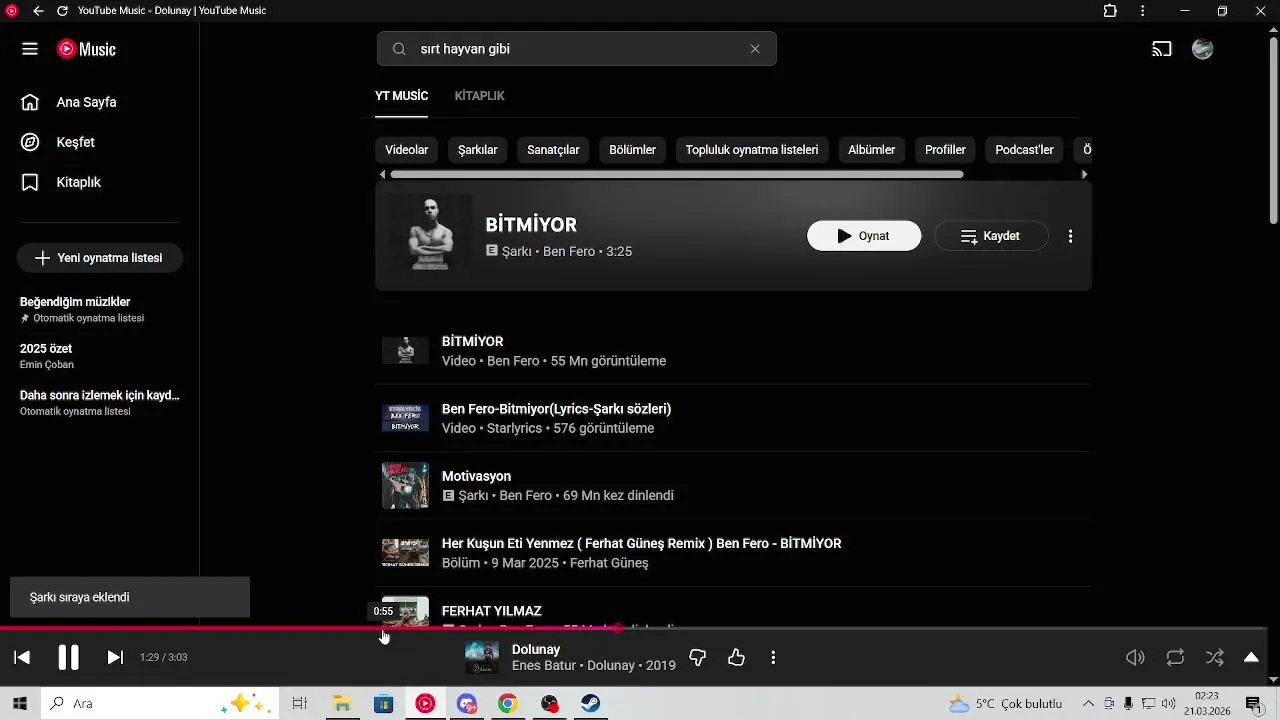
Task: Open more actions for Dolunay in the player bar
Action: 773,657
